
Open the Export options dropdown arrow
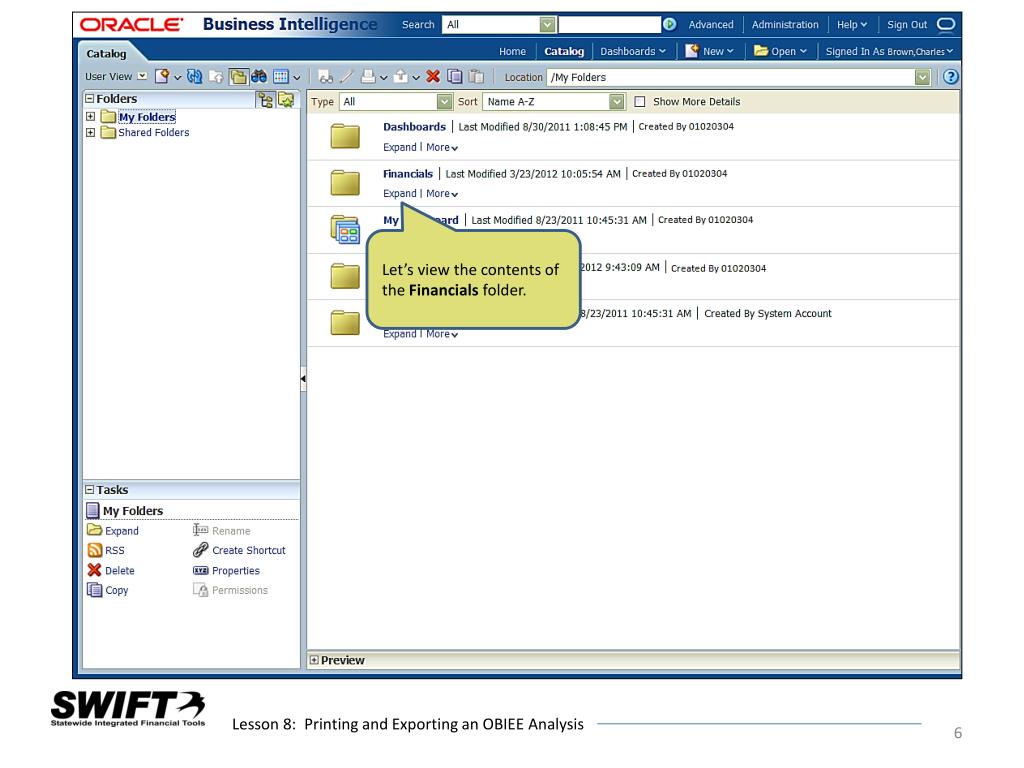click(x=415, y=78)
